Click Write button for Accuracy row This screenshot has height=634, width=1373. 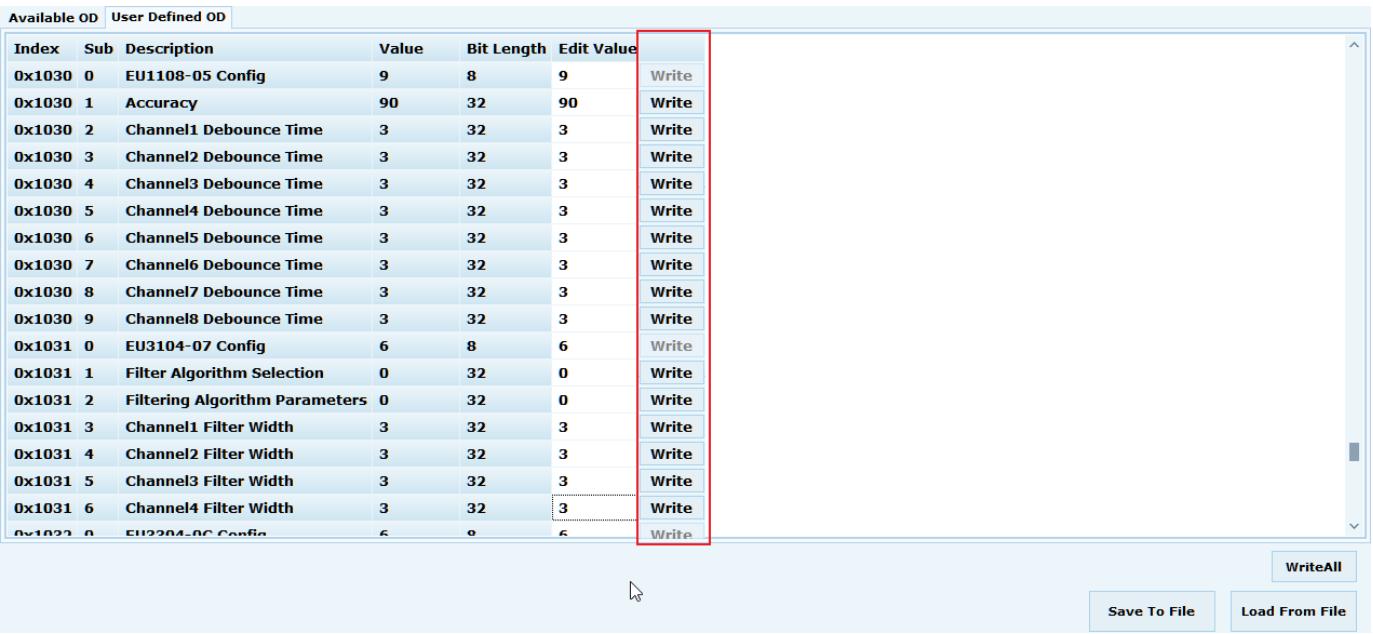coord(671,103)
